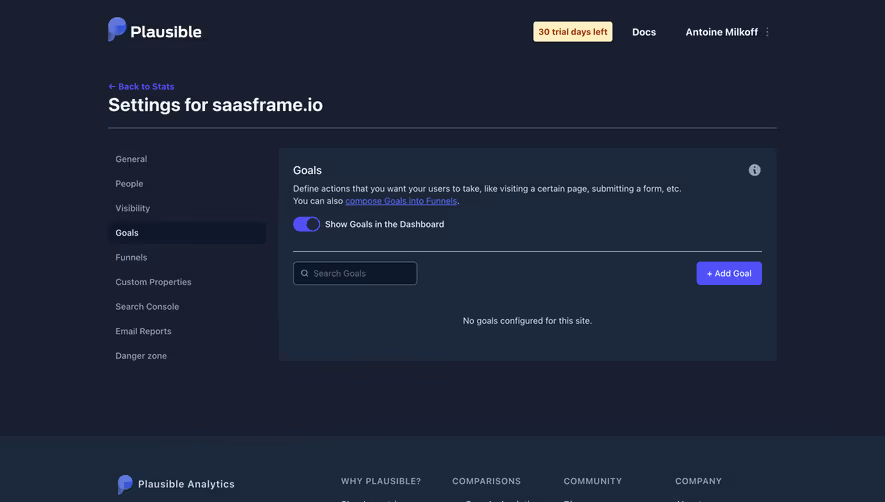Select the Goals settings section
Screen dimensions: 885x502
[187, 233]
